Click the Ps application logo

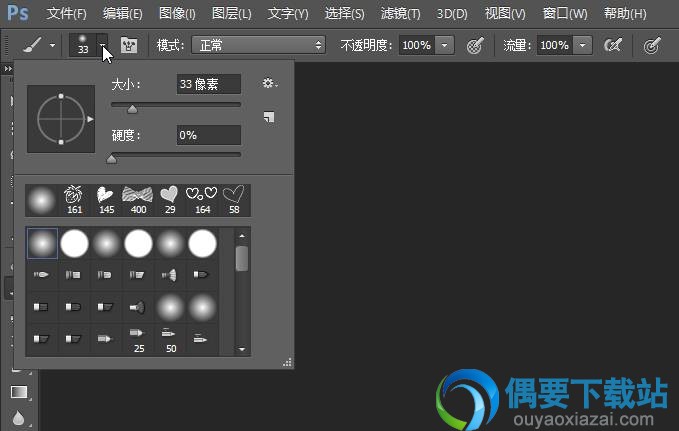click(x=18, y=13)
